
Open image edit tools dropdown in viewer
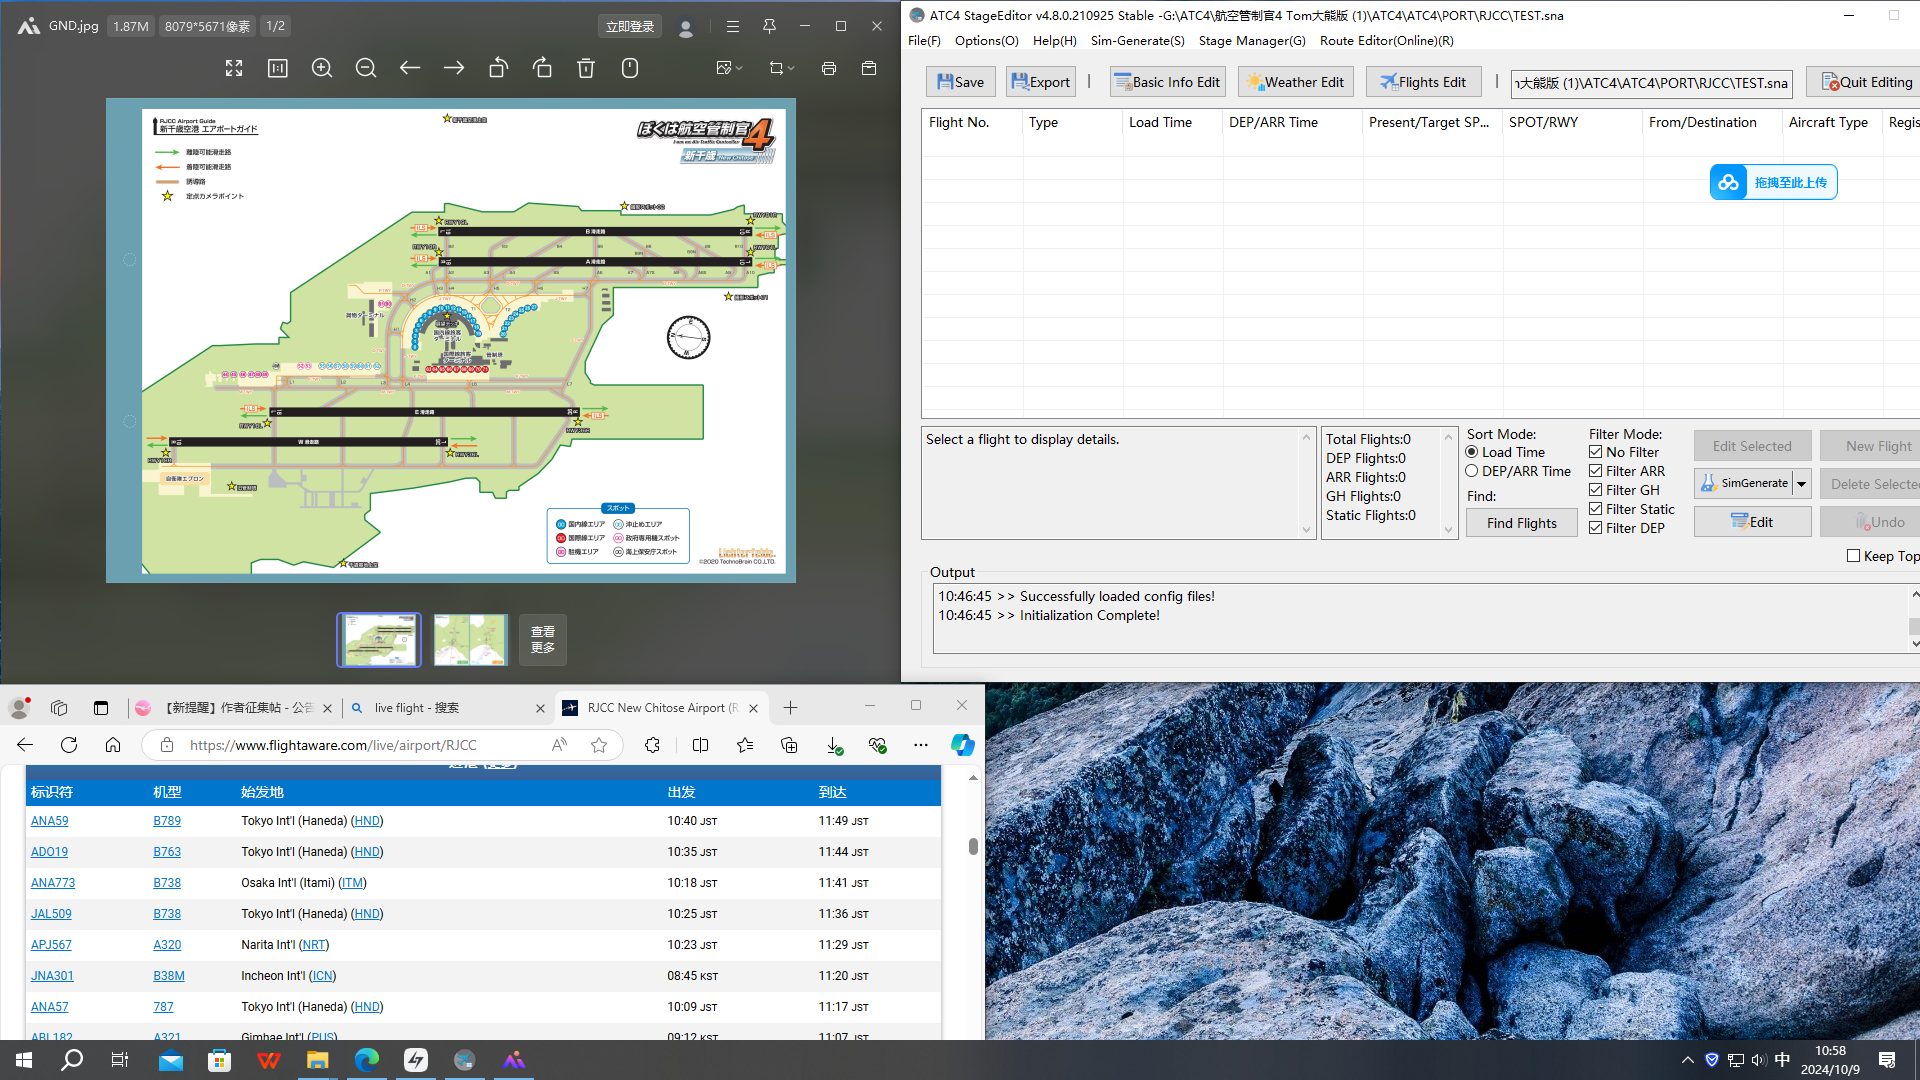730,68
